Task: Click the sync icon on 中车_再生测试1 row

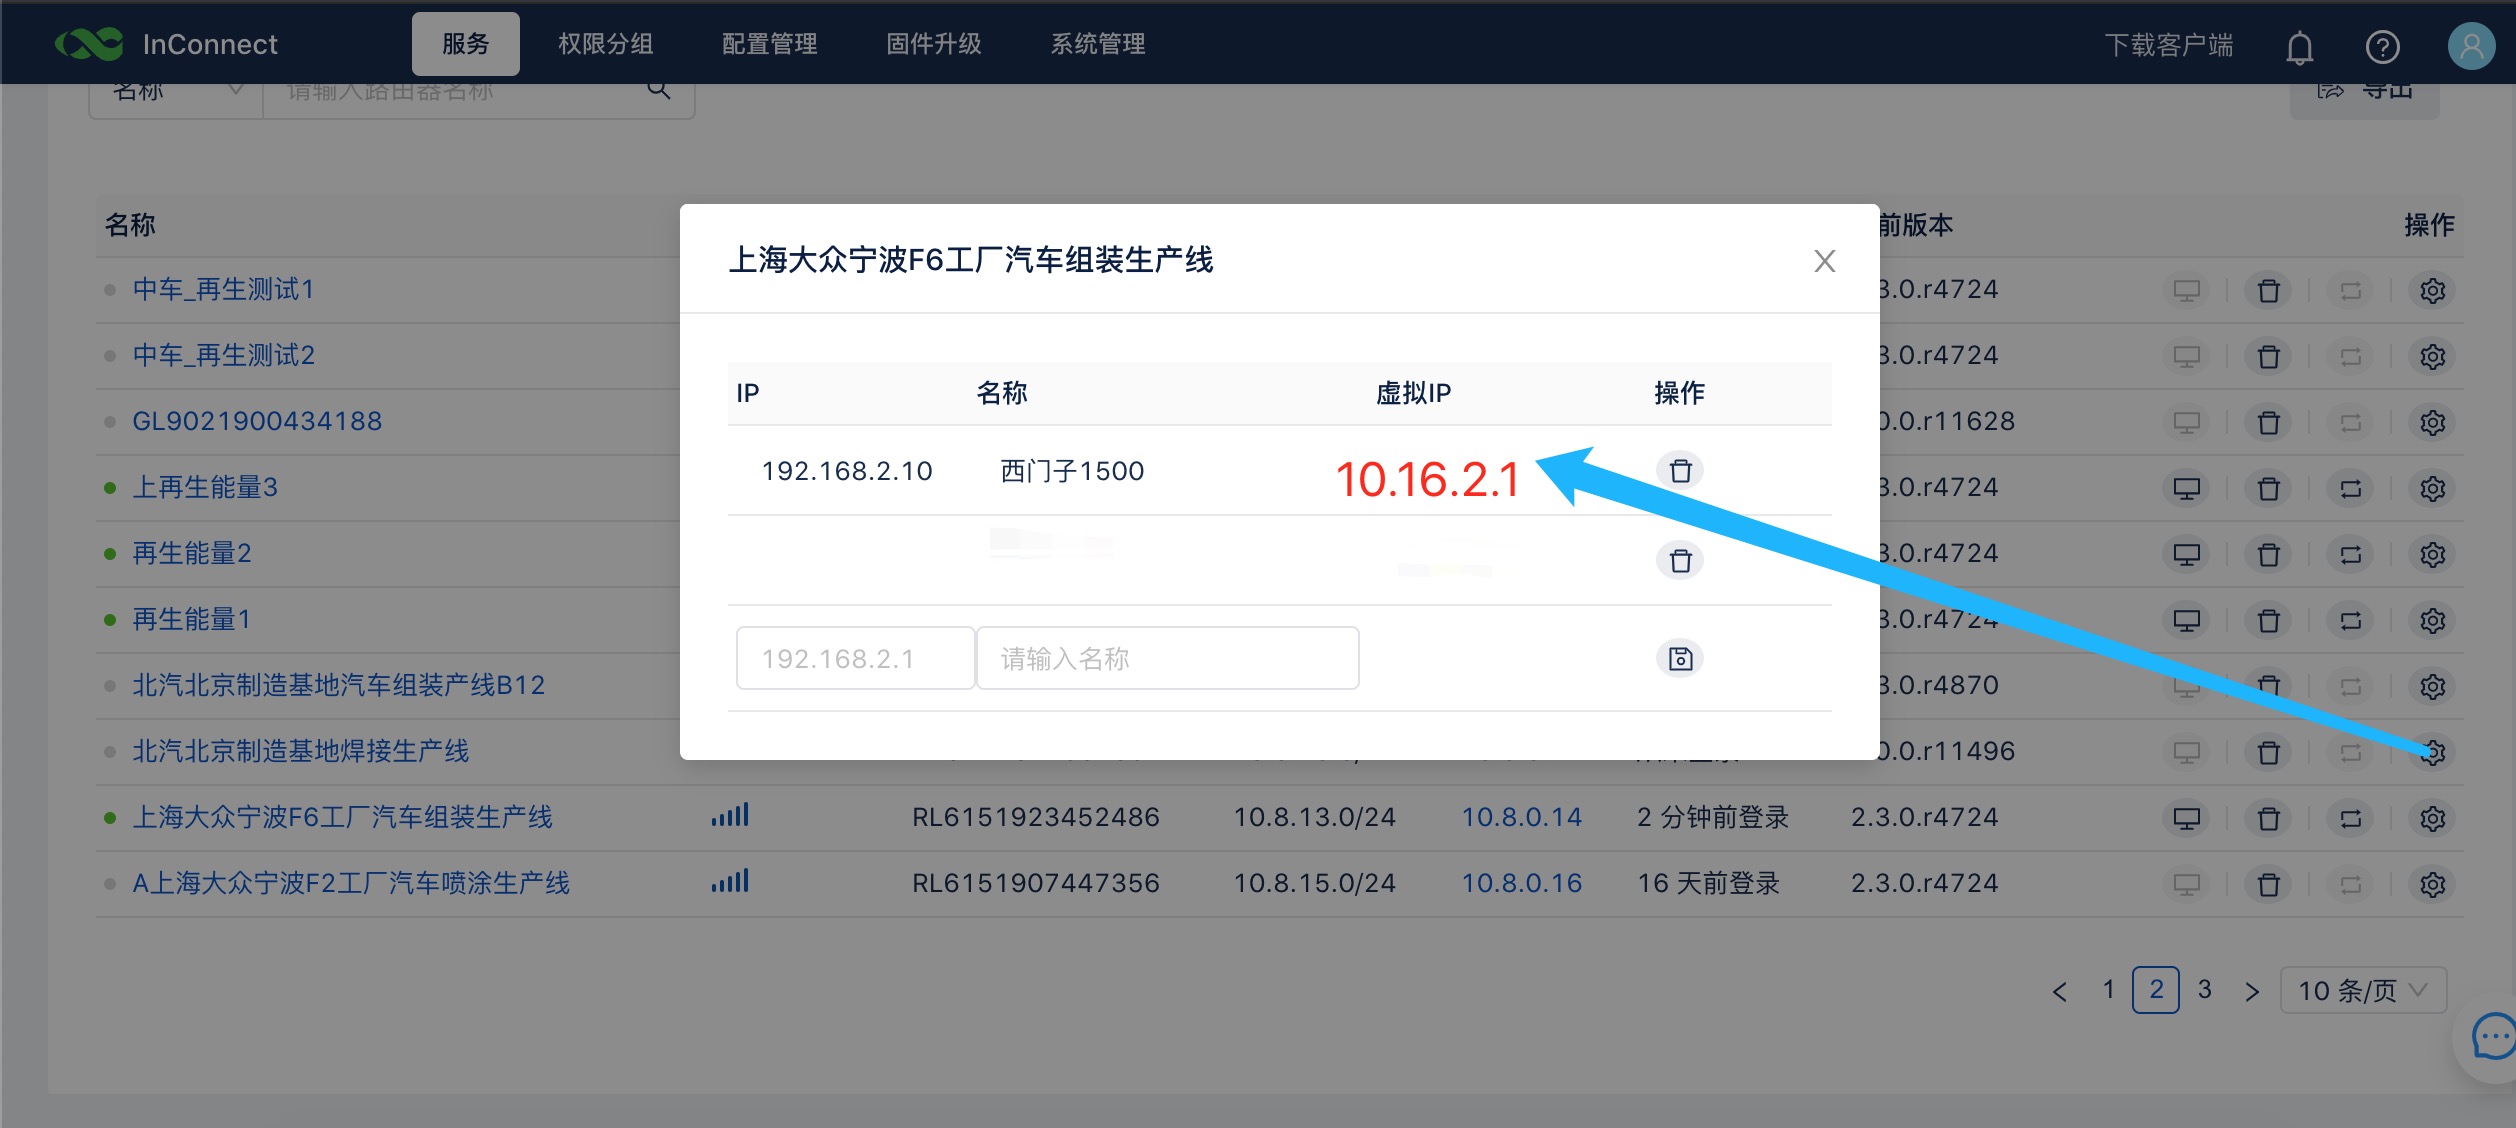Action: tap(2351, 290)
